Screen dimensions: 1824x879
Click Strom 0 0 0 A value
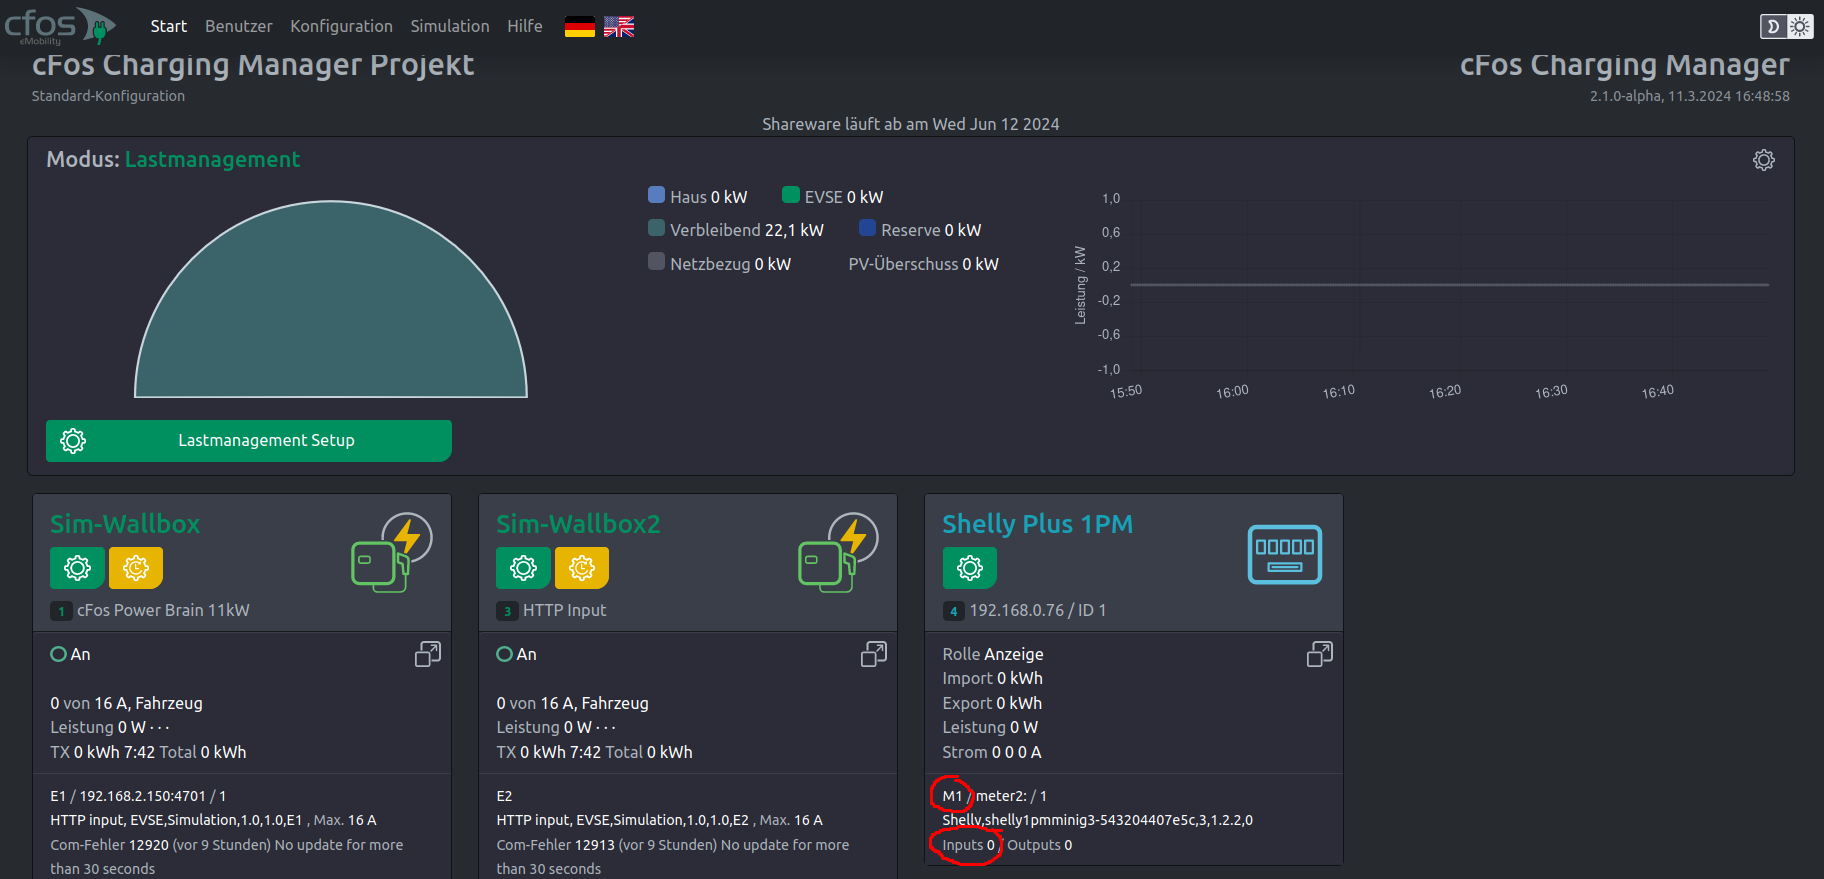(992, 752)
